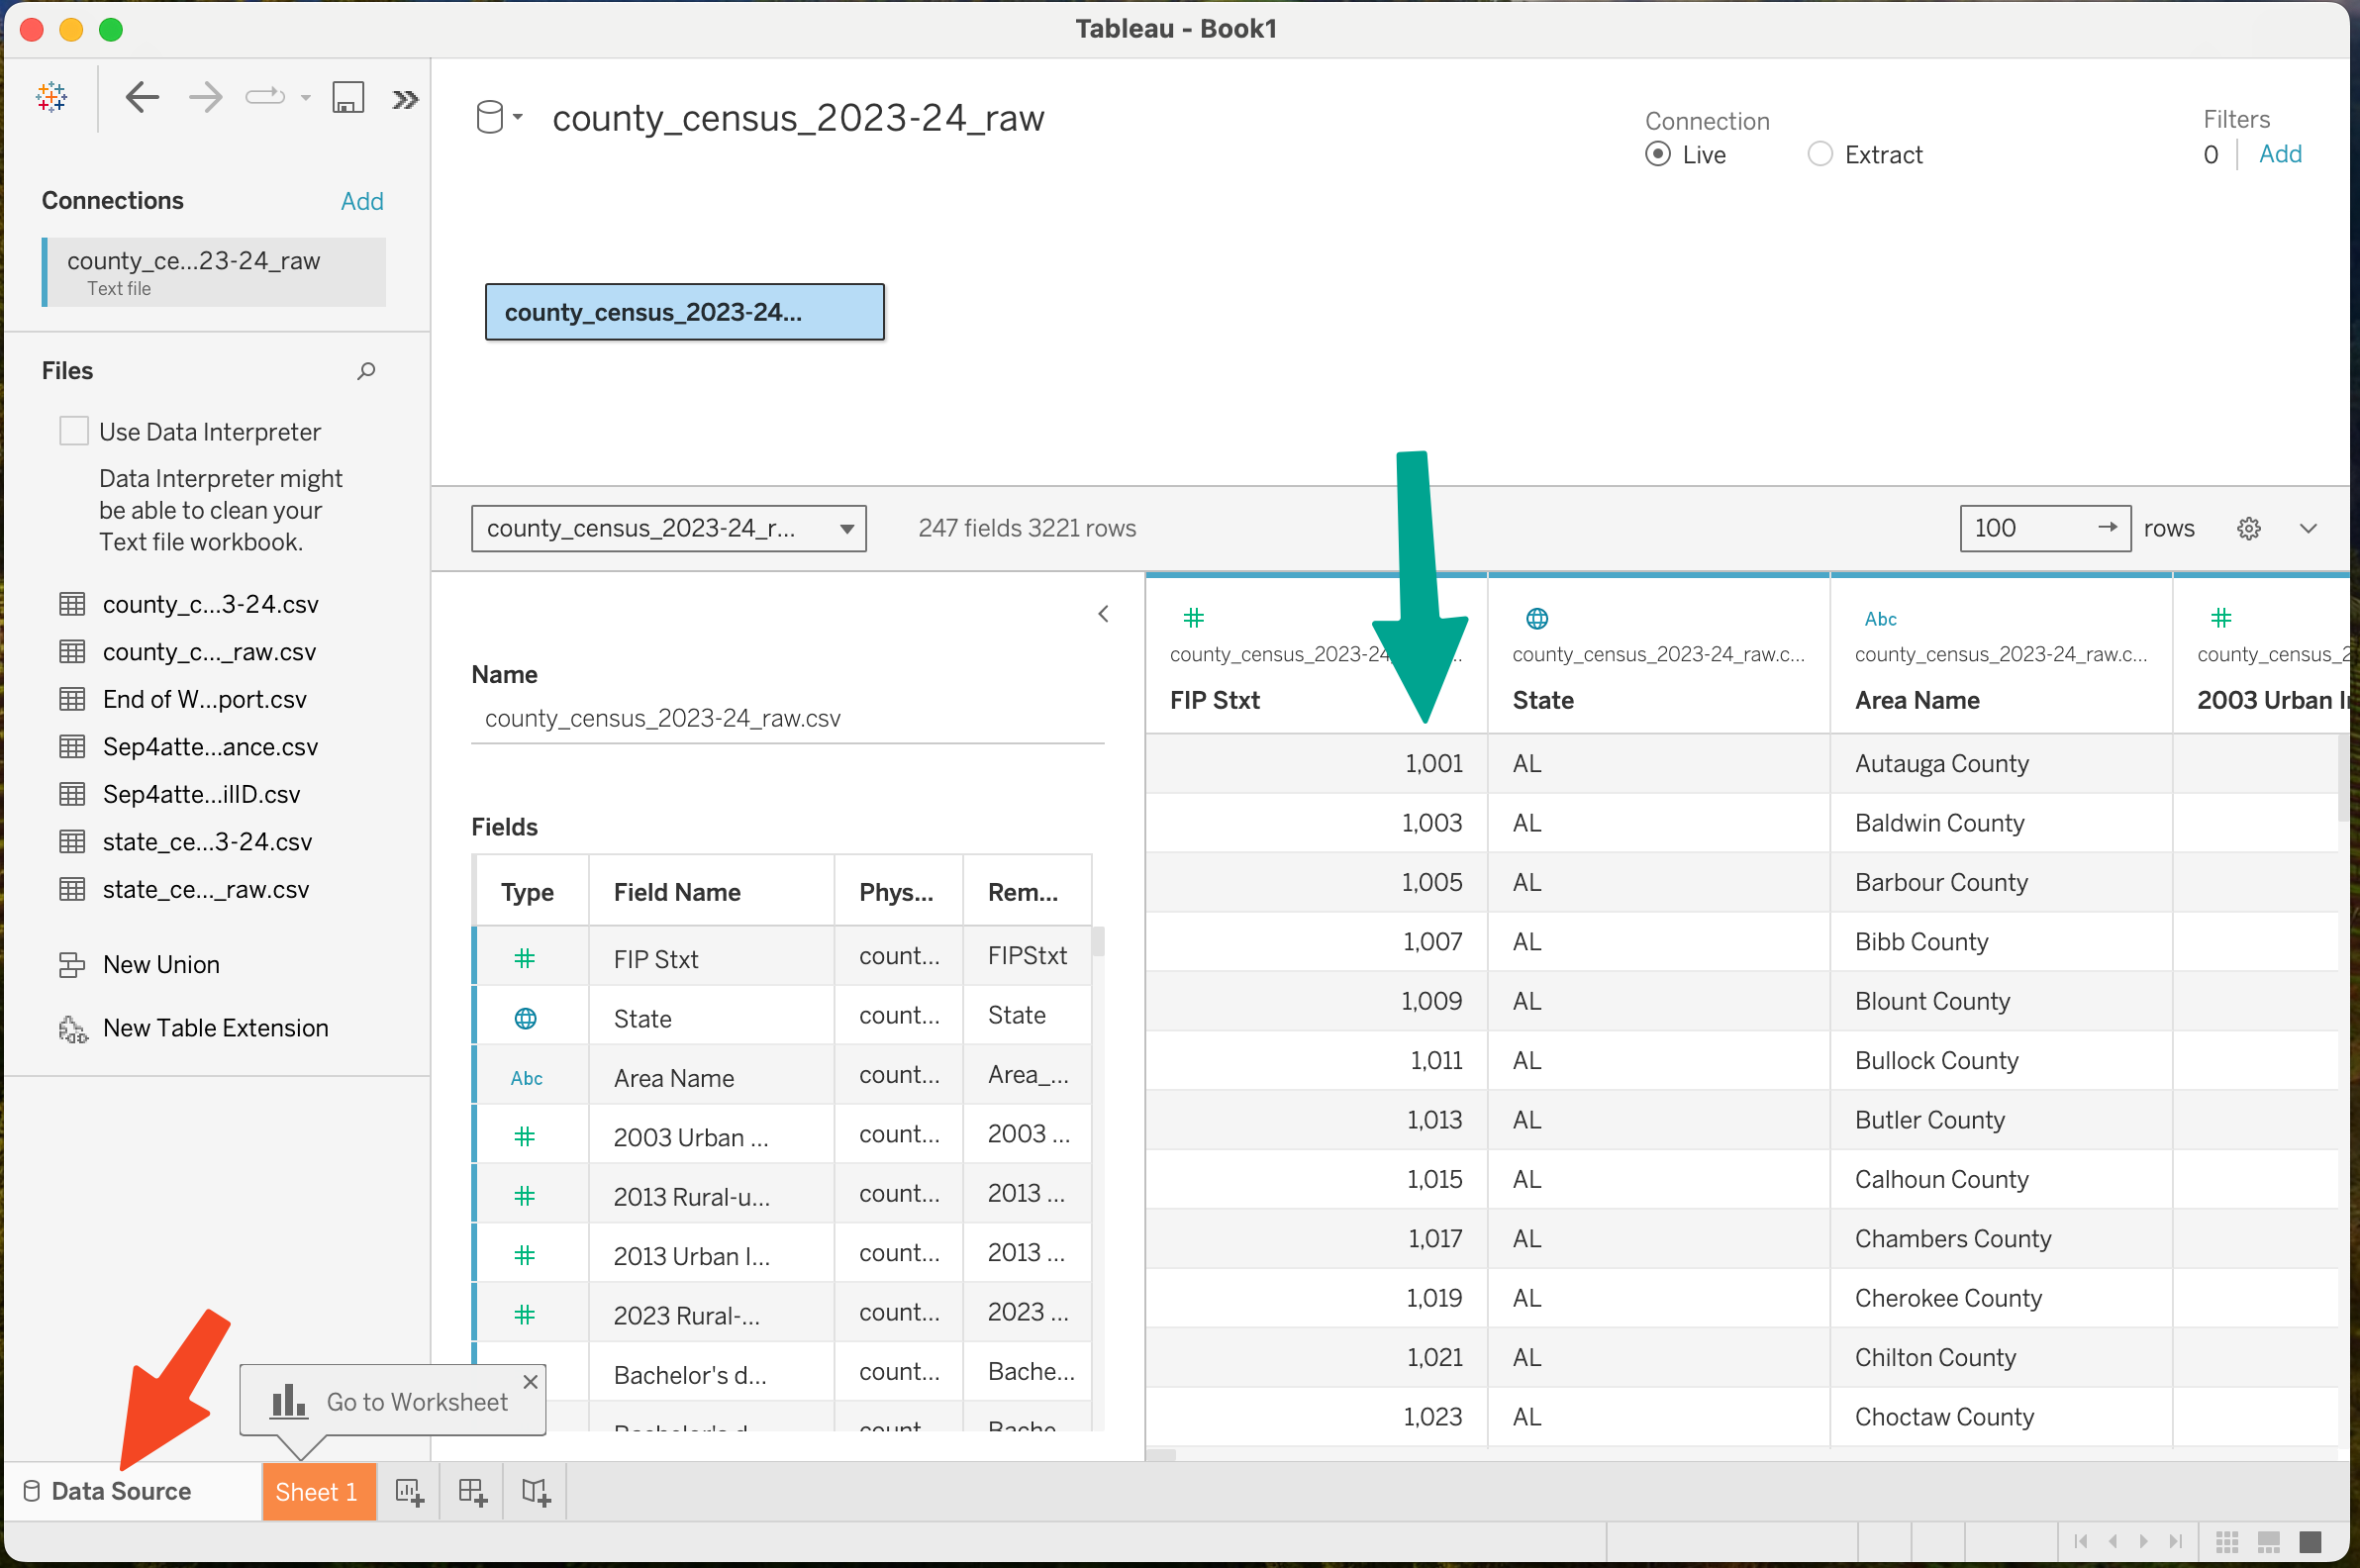Click the county_census_2023-24 table on the canvas
The width and height of the screenshot is (2360, 1568).
(684, 312)
